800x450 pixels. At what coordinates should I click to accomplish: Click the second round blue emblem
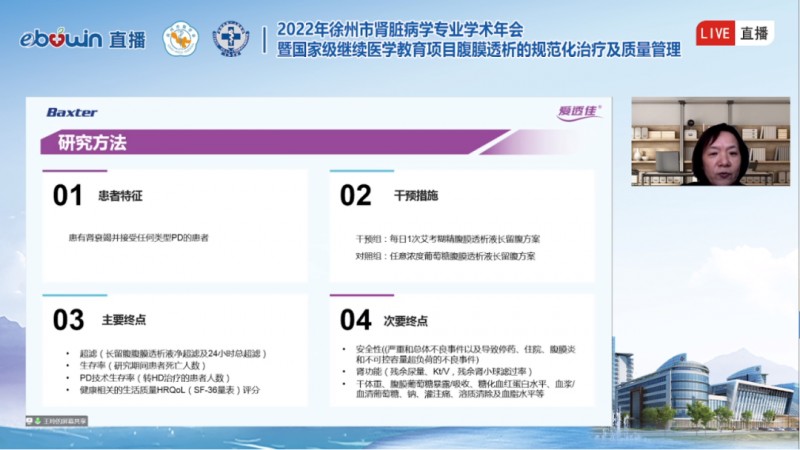tap(231, 38)
